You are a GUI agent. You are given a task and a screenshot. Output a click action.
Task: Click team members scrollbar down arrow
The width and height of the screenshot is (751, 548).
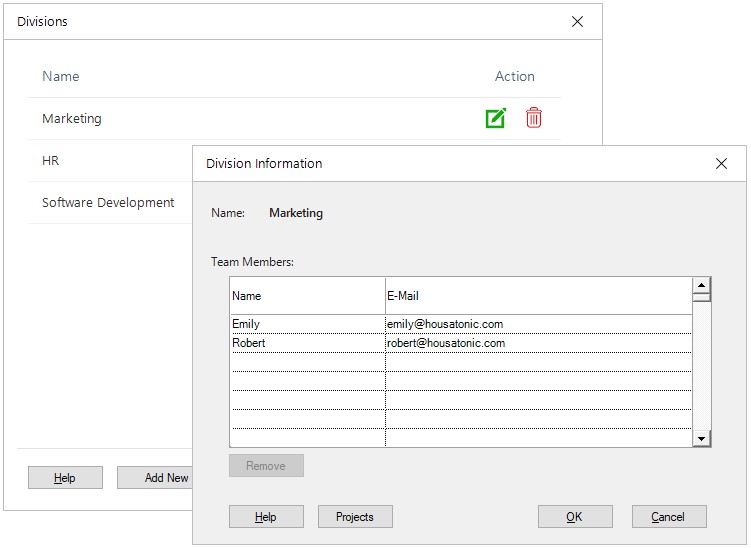click(701, 438)
